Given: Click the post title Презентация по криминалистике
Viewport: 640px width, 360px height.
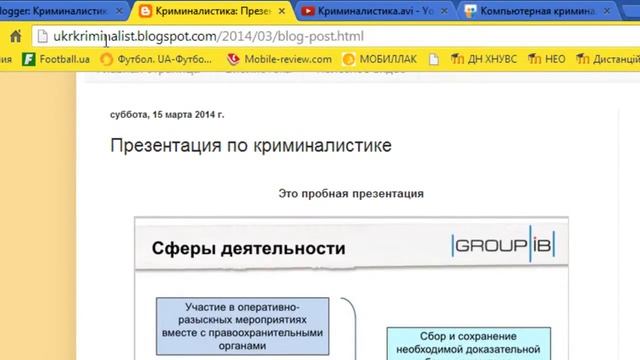Looking at the screenshot, I should click(x=251, y=146).
